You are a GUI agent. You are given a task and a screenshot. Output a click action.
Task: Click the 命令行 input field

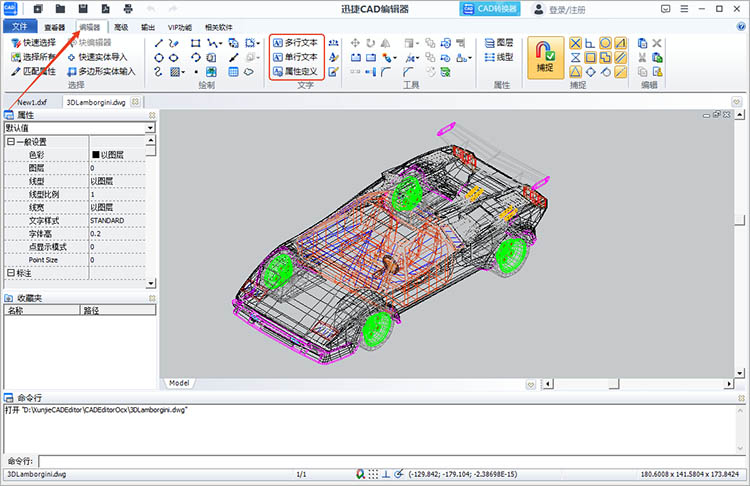coord(391,461)
